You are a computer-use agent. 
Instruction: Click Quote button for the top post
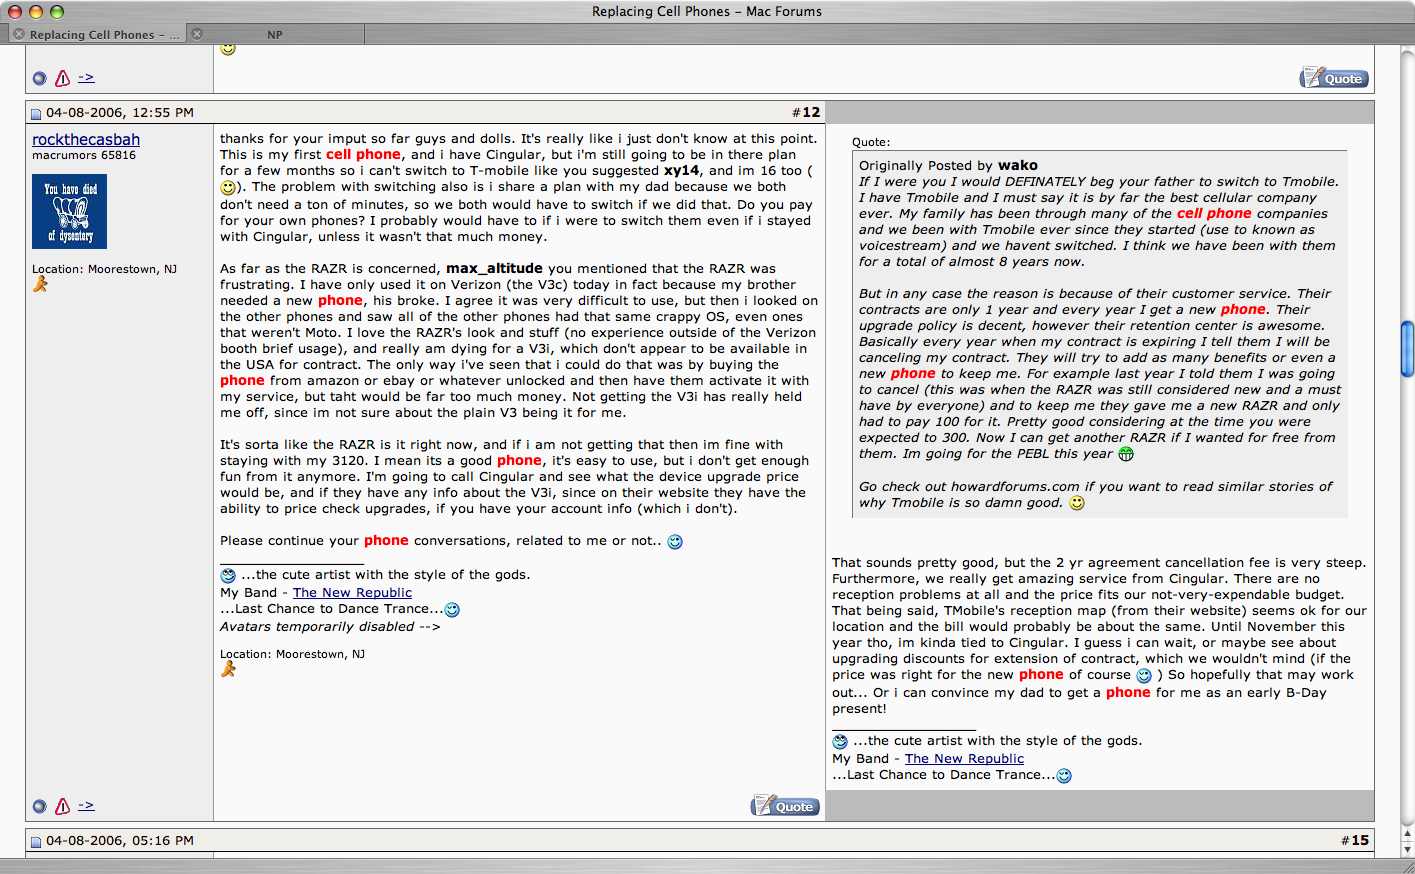point(1334,78)
